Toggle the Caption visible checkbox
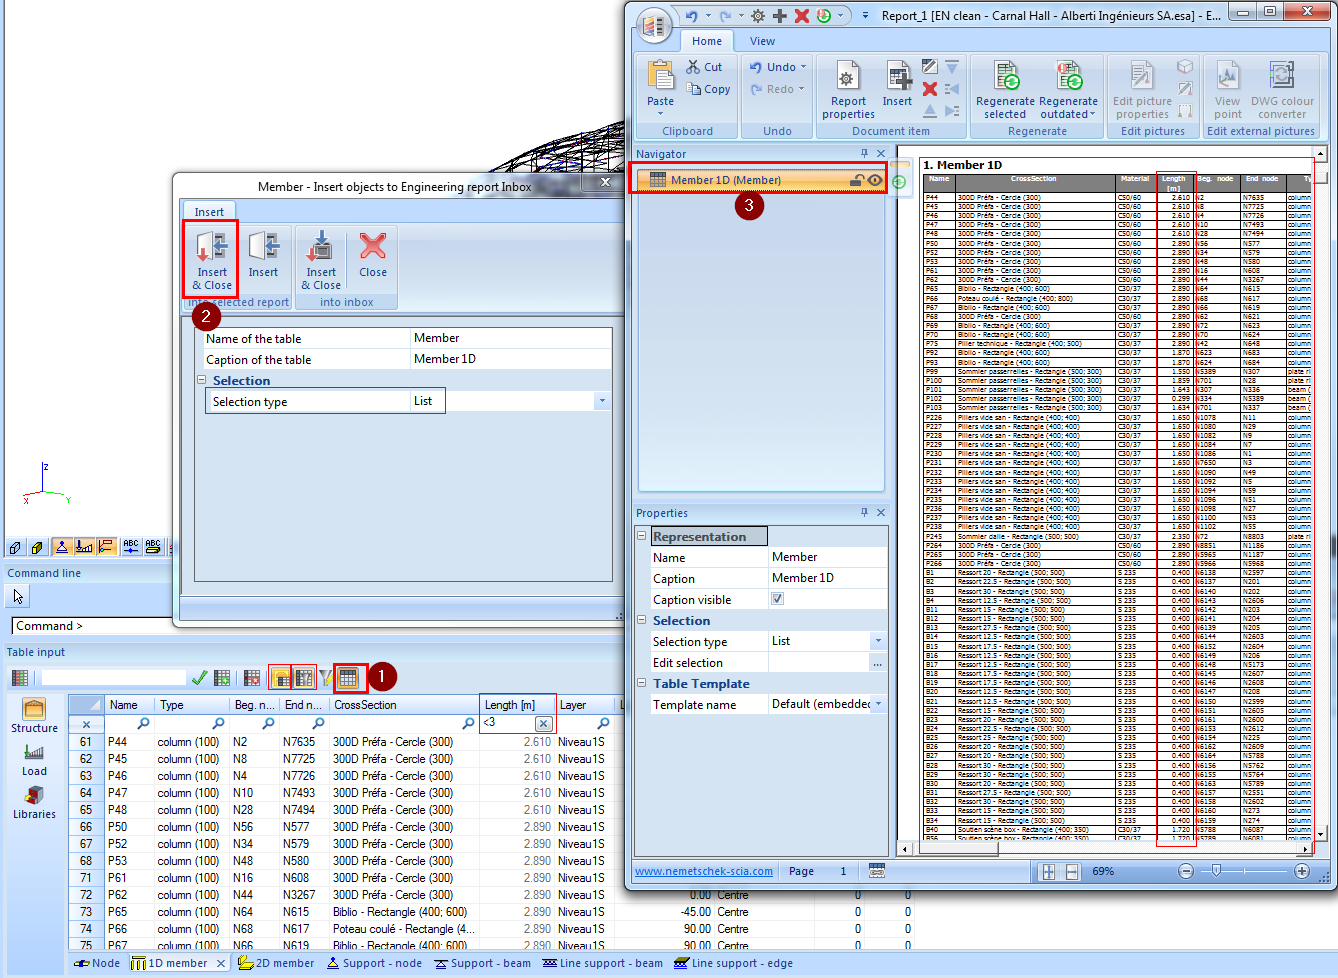 [x=777, y=599]
